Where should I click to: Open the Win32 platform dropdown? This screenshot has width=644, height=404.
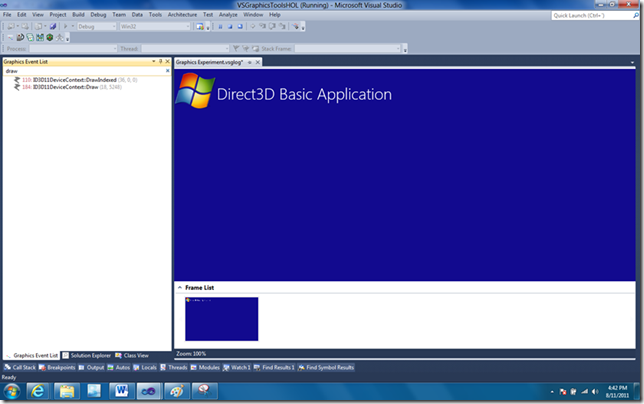click(188, 26)
